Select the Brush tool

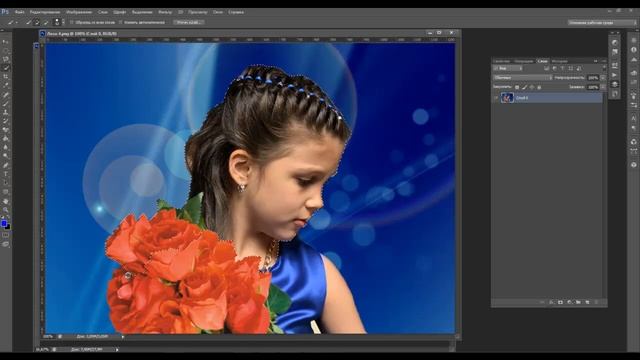pos(6,103)
